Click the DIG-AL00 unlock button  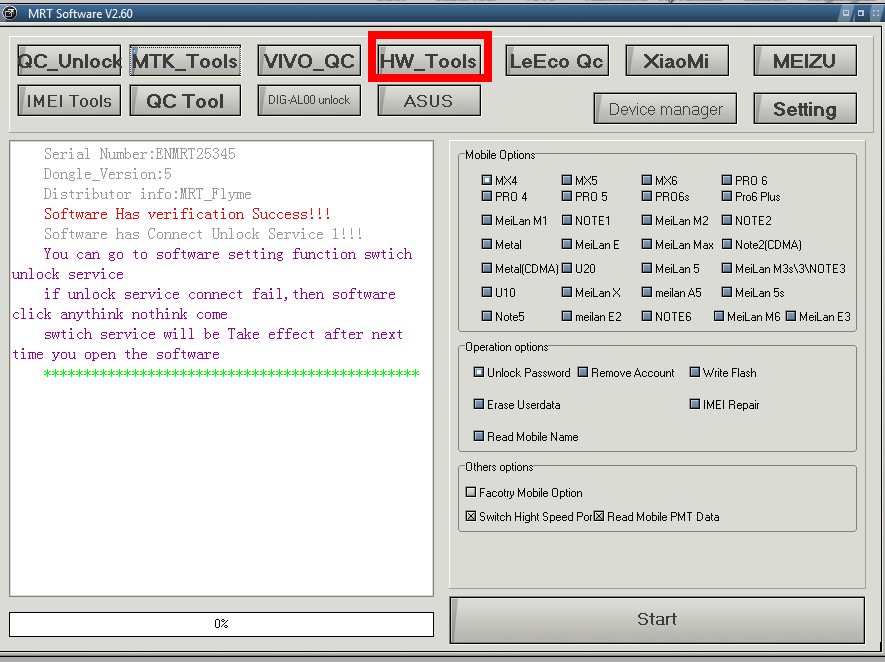point(309,100)
